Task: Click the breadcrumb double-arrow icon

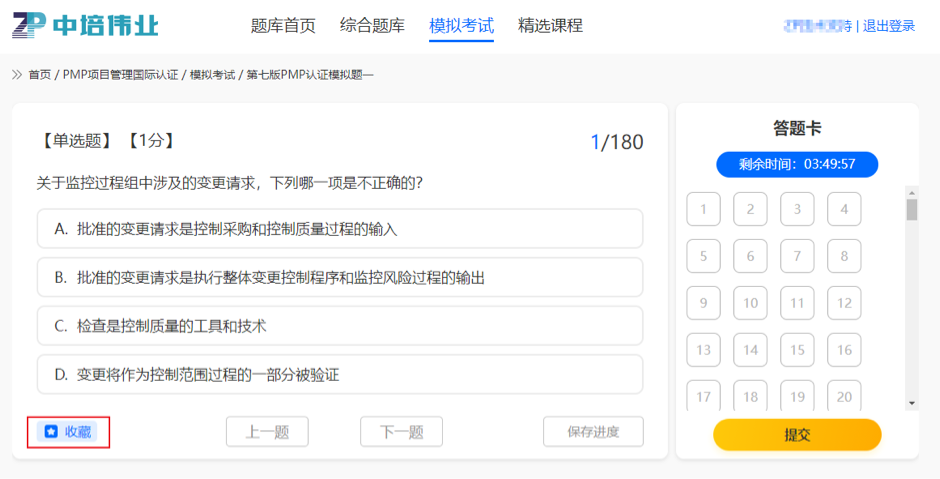Action: (x=17, y=75)
